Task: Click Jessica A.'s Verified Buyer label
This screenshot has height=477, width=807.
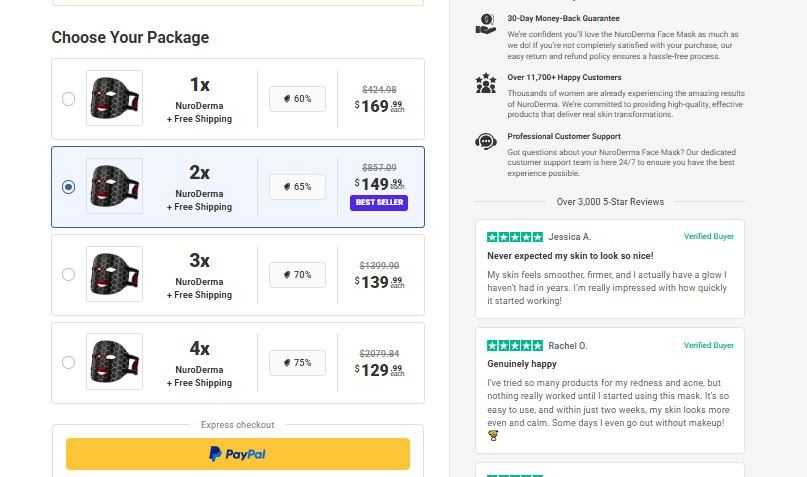Action: 709,237
